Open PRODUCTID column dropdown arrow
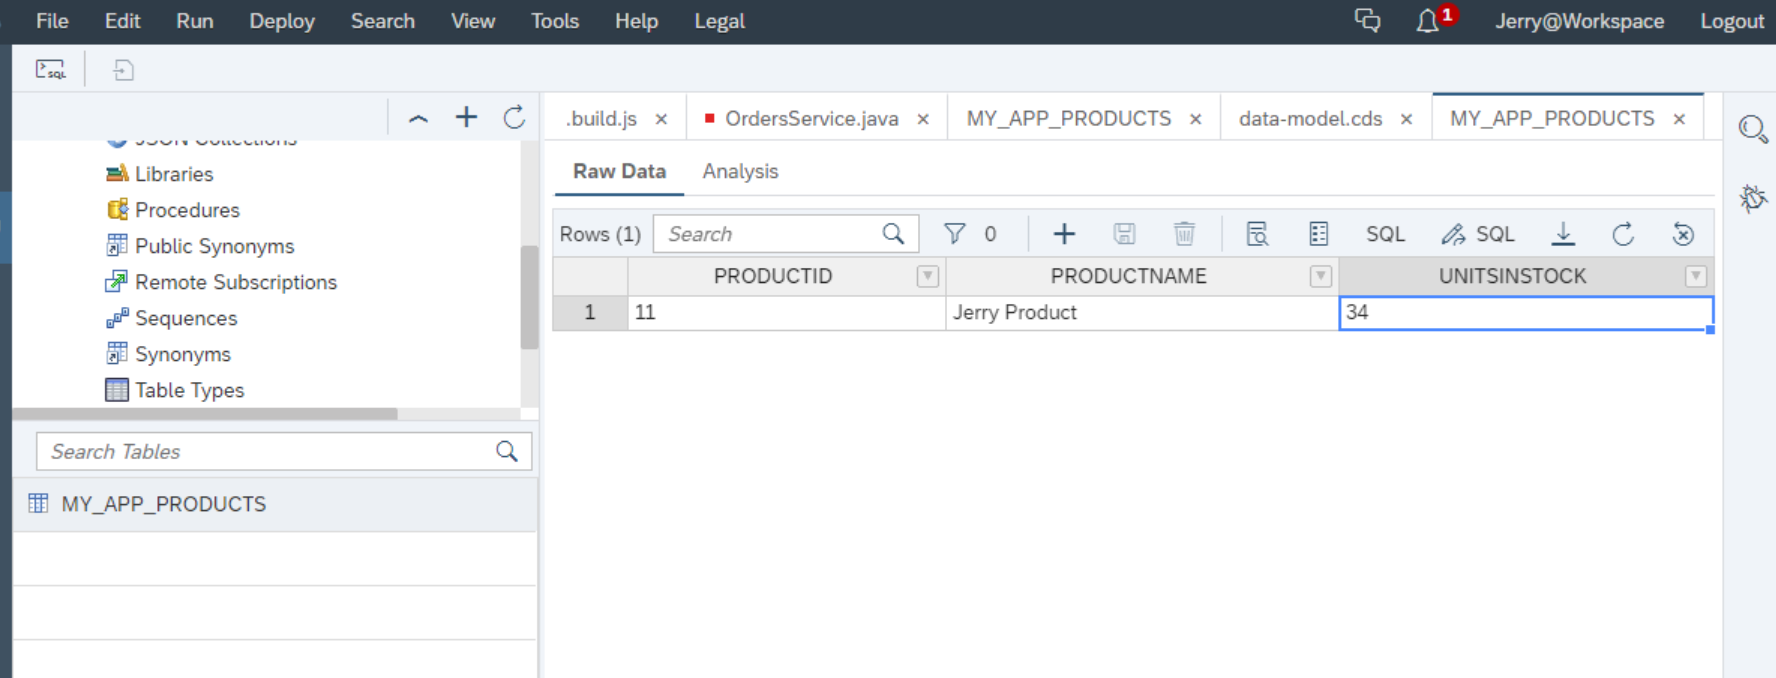The width and height of the screenshot is (1776, 678). pyautogui.click(x=928, y=277)
